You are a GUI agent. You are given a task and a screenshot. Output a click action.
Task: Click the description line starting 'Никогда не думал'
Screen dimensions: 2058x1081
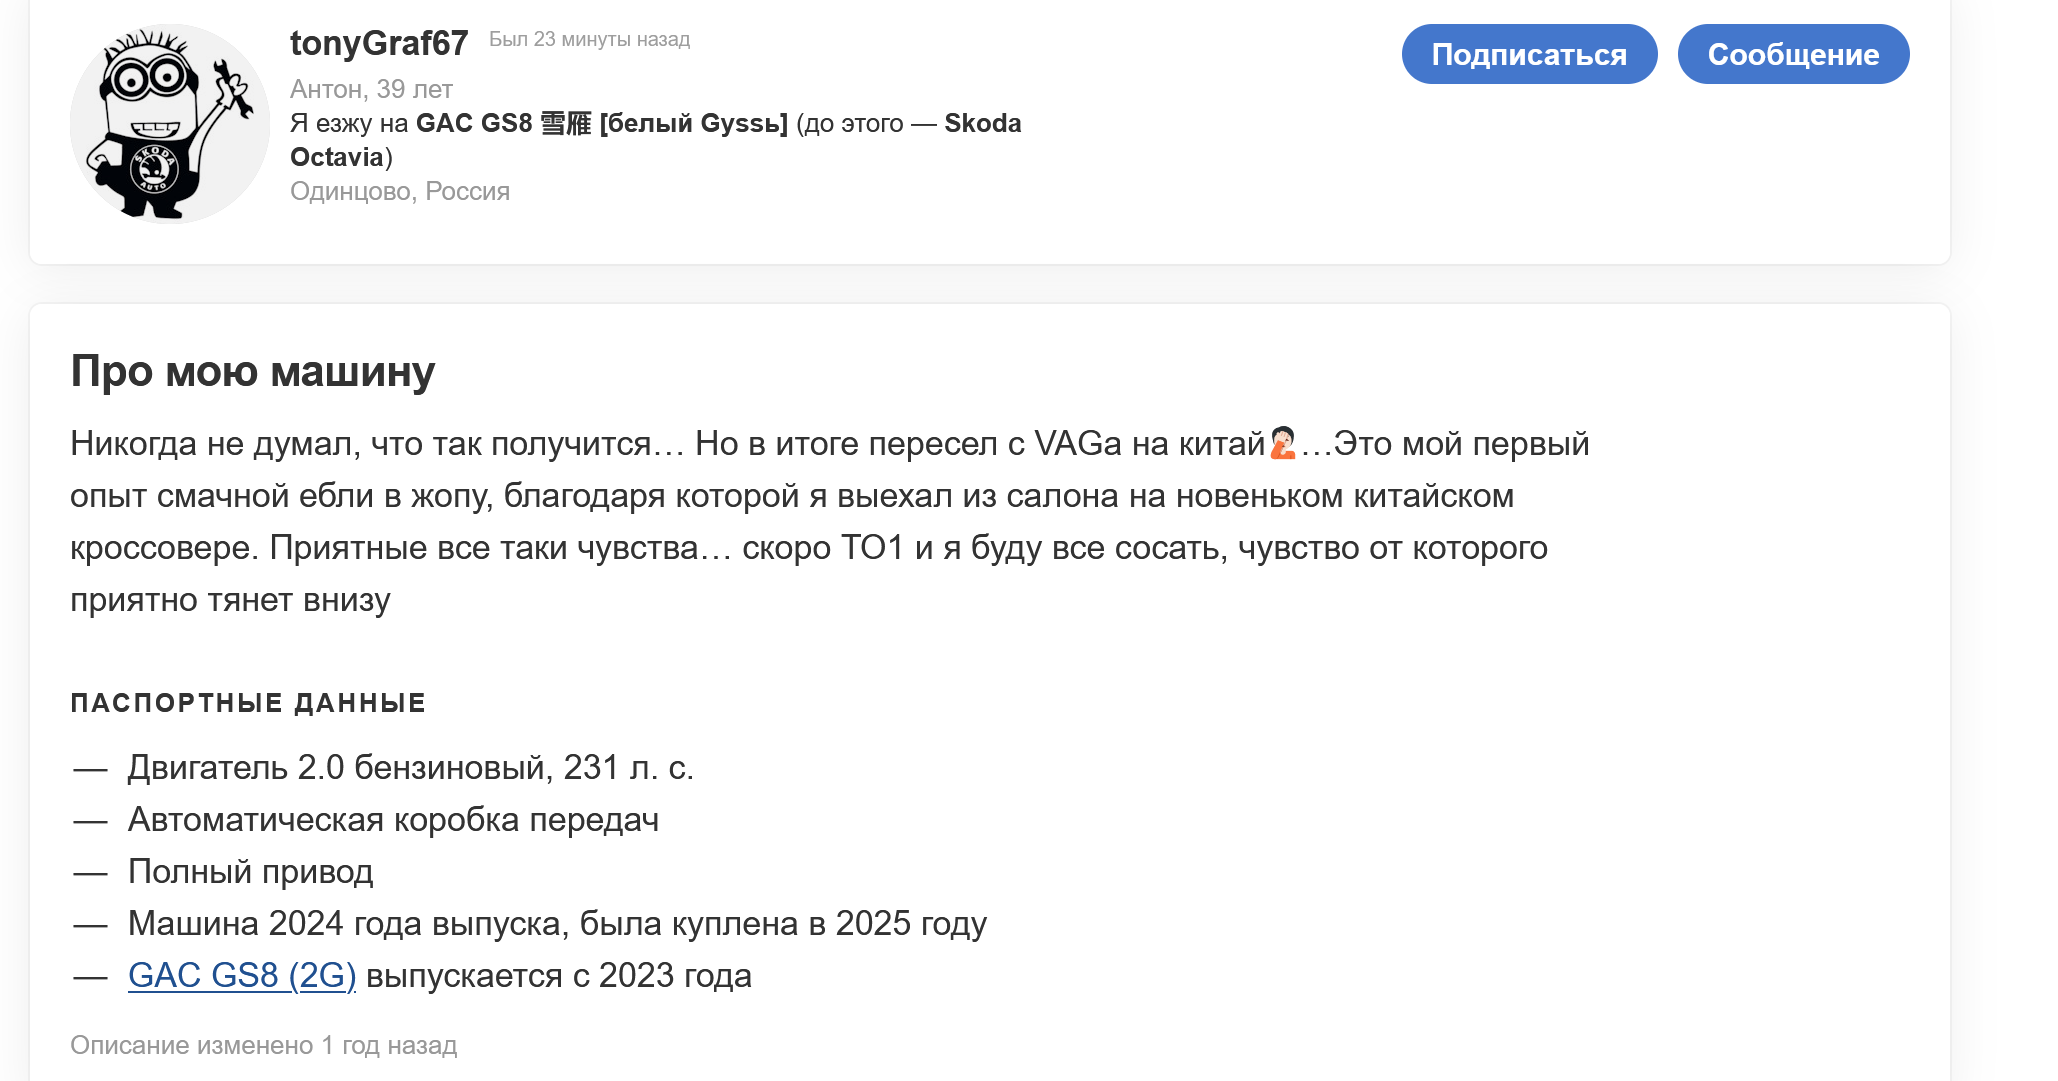(x=830, y=443)
